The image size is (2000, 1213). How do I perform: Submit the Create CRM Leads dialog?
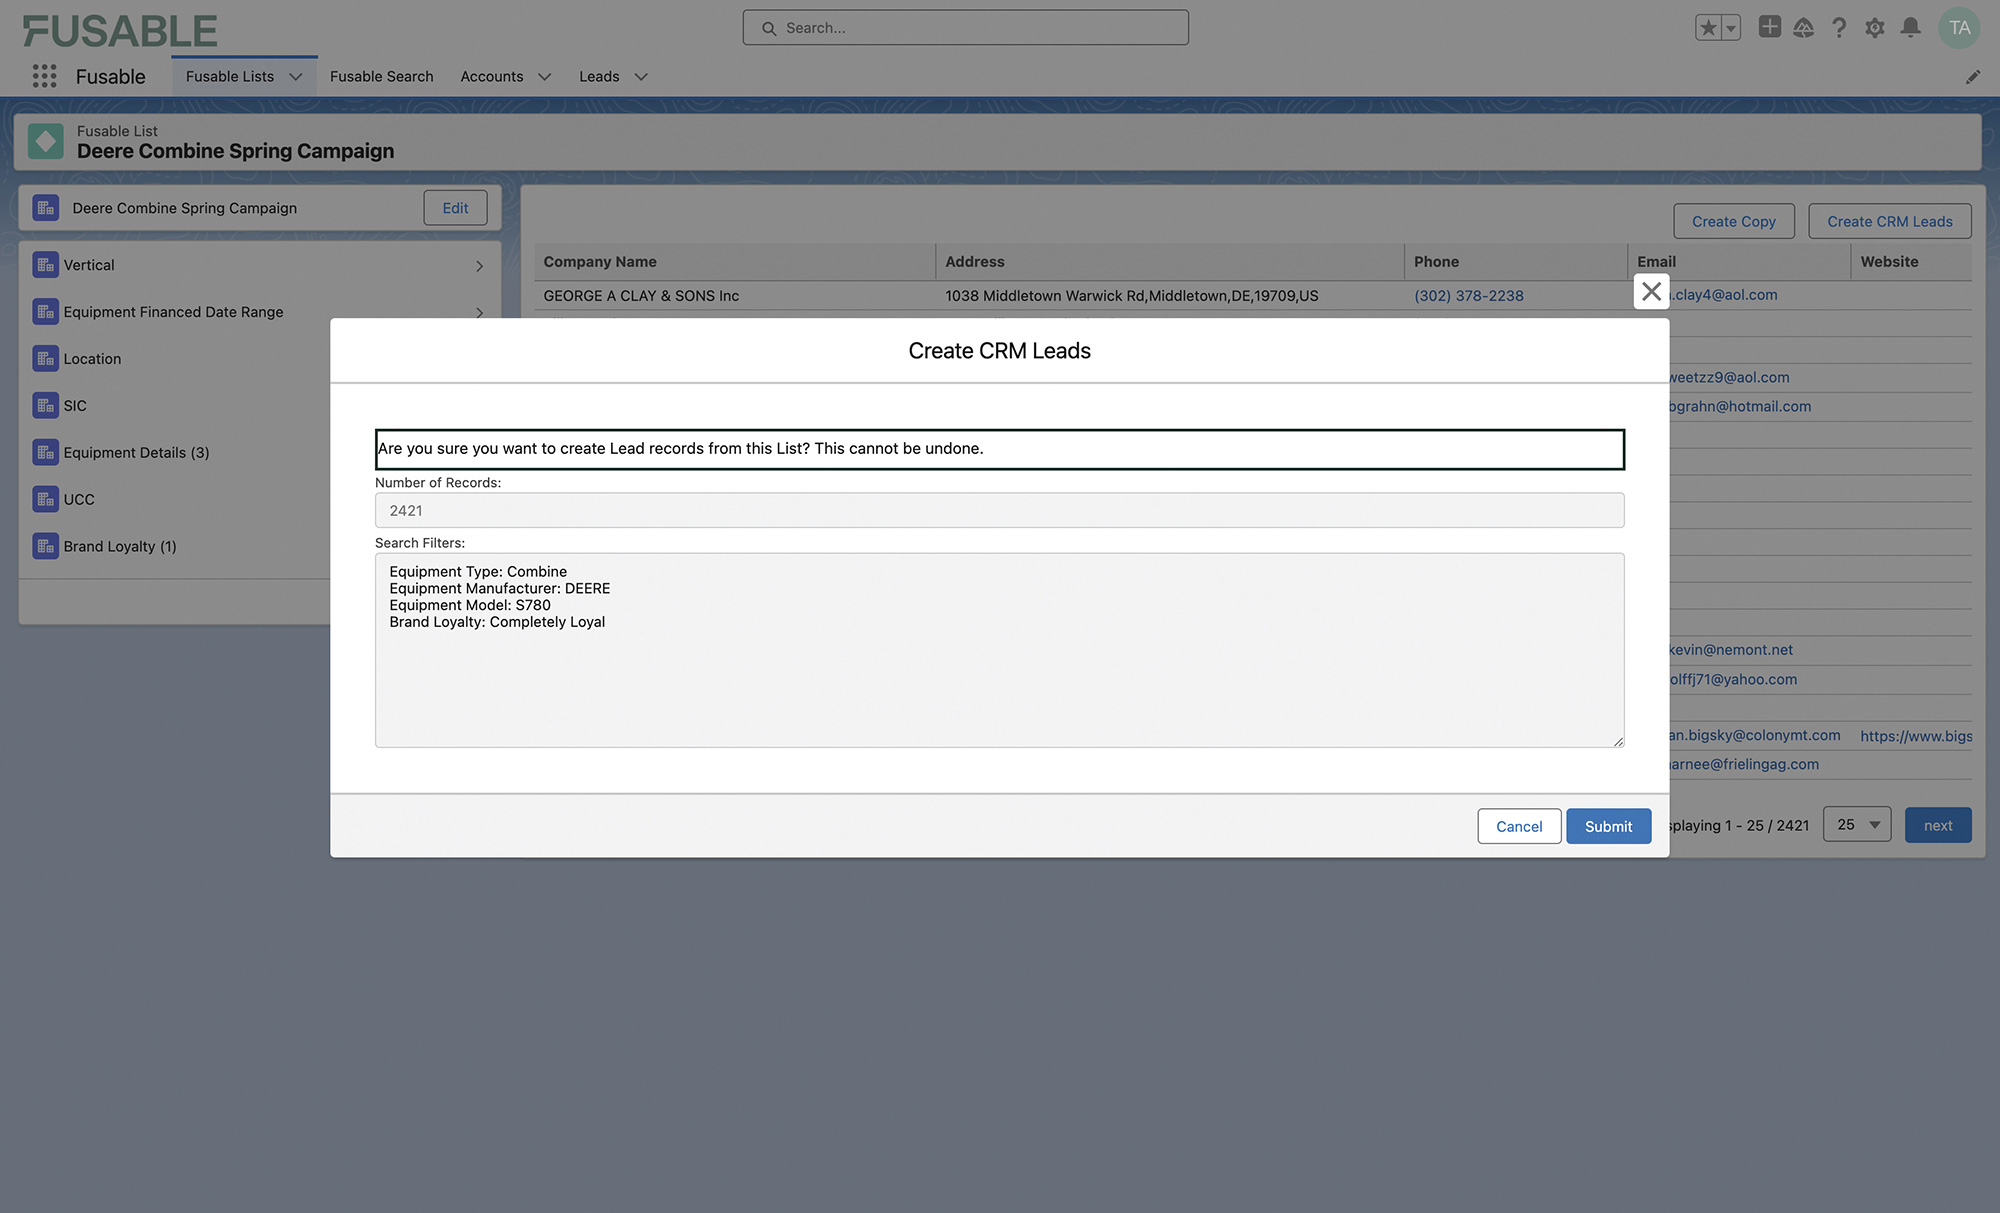point(1608,826)
